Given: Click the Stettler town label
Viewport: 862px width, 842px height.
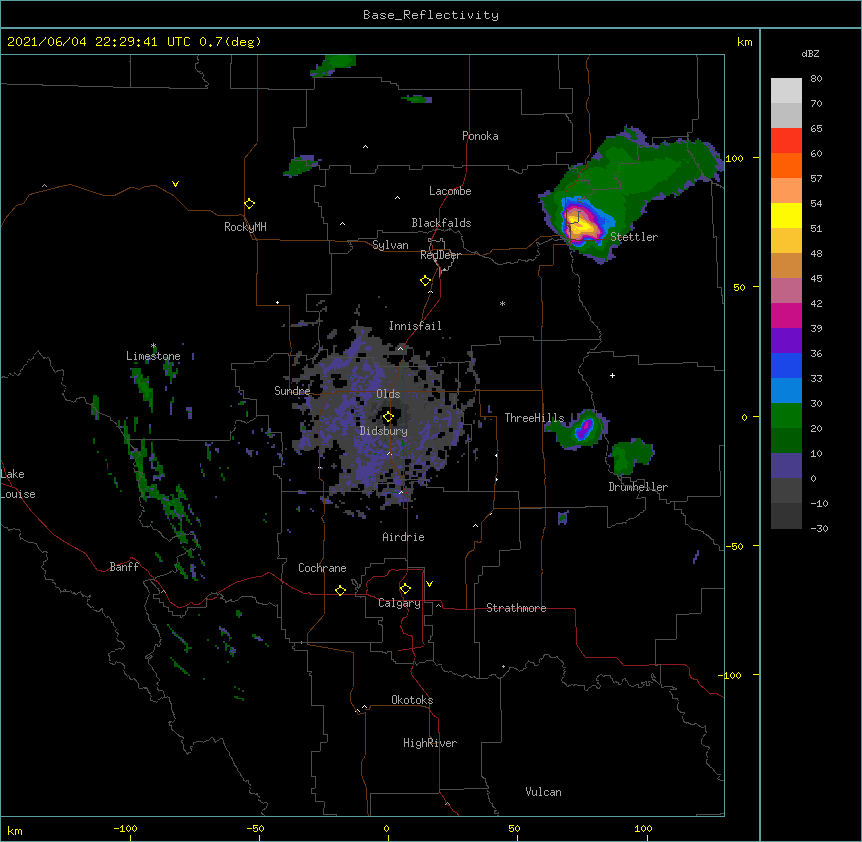Looking at the screenshot, I should pos(634,237).
